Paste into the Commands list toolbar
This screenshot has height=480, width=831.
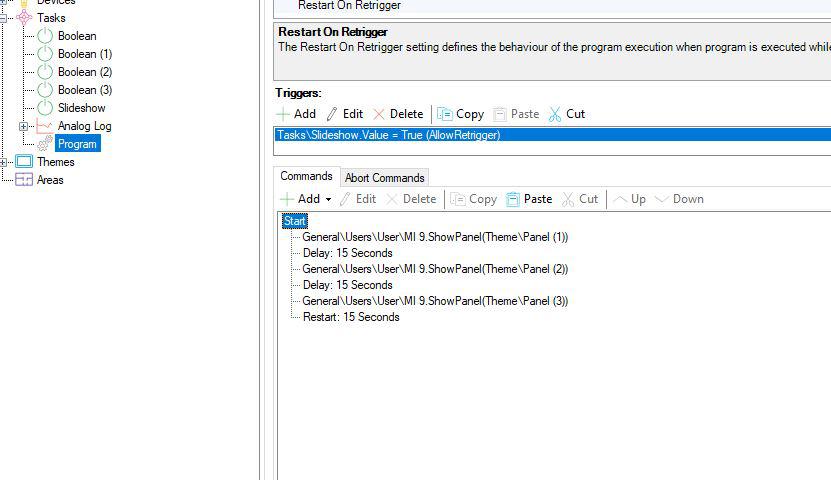pos(529,199)
